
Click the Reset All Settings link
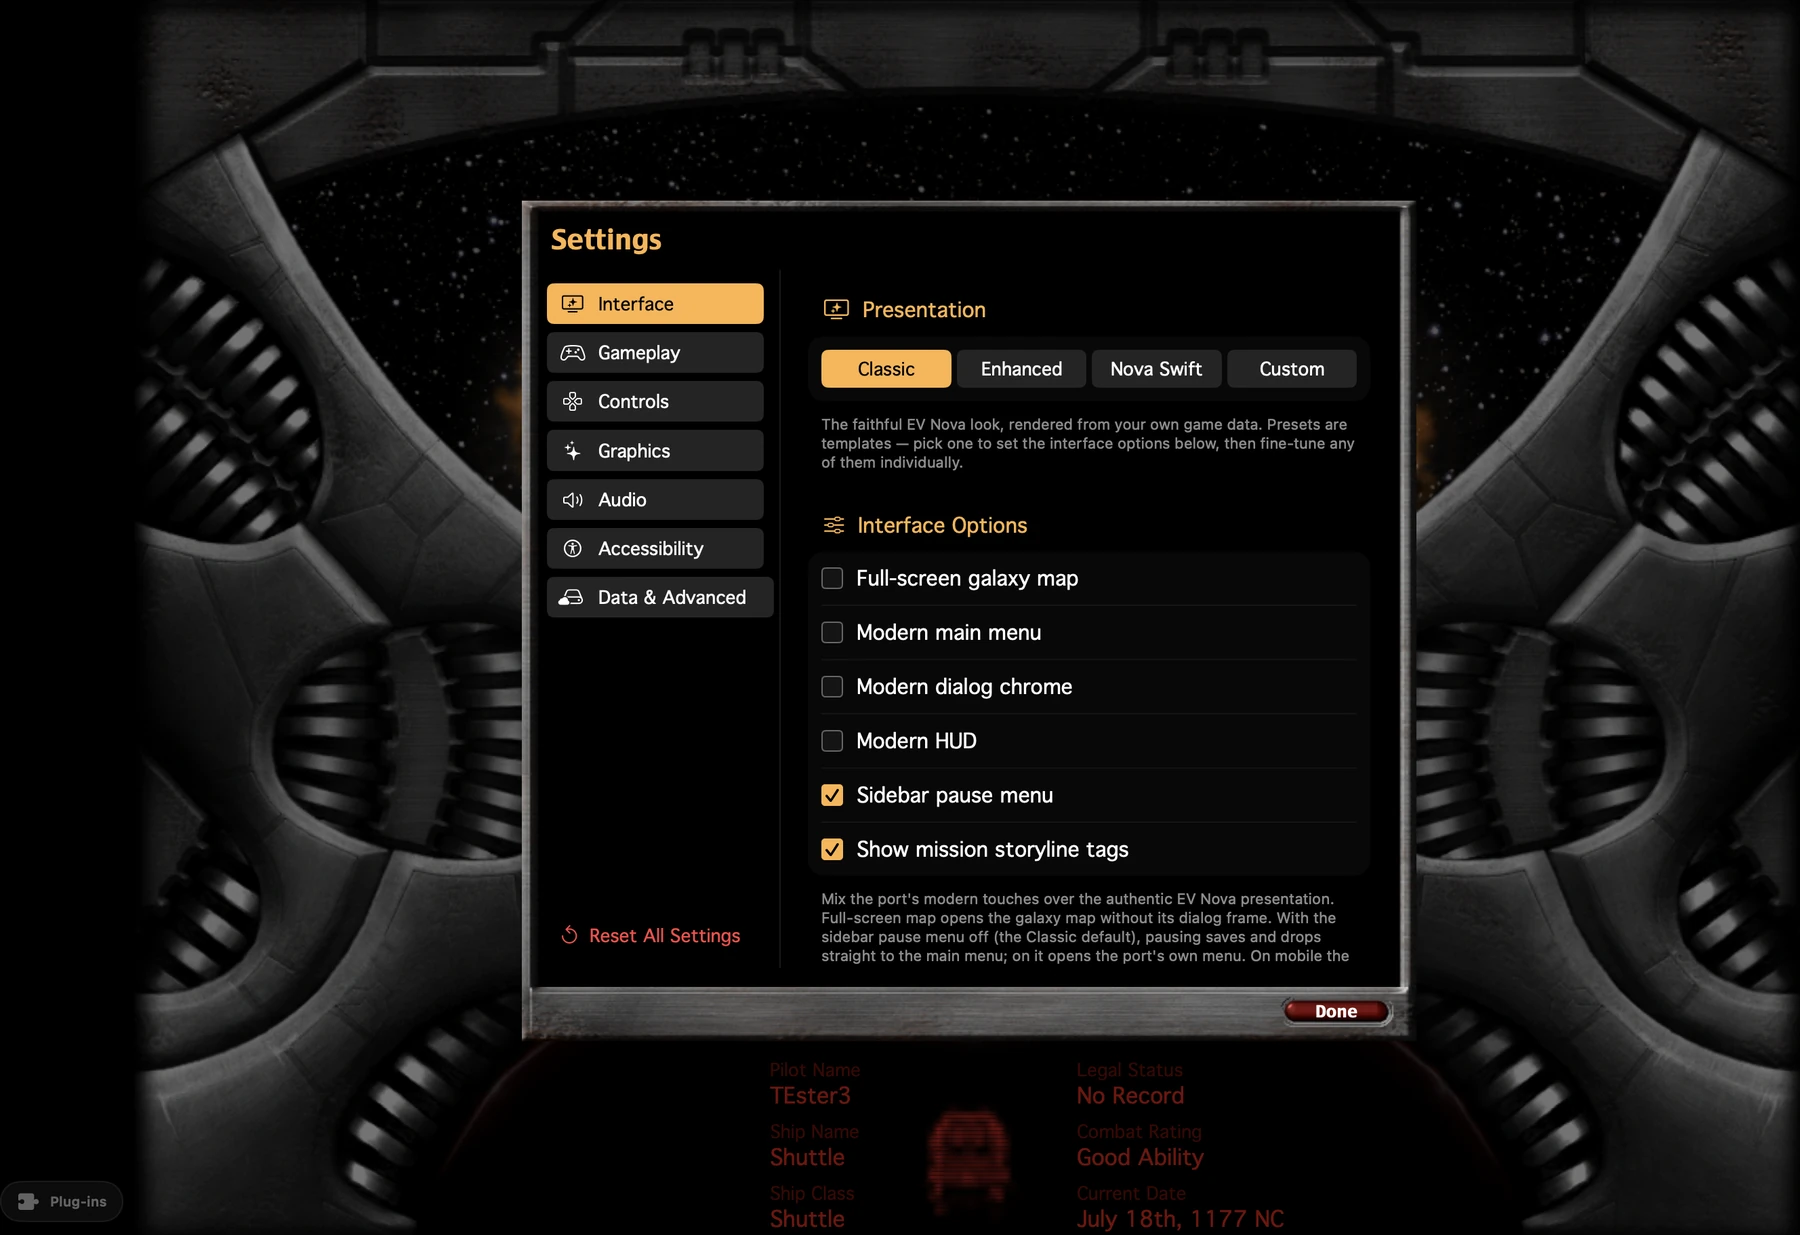(x=651, y=936)
